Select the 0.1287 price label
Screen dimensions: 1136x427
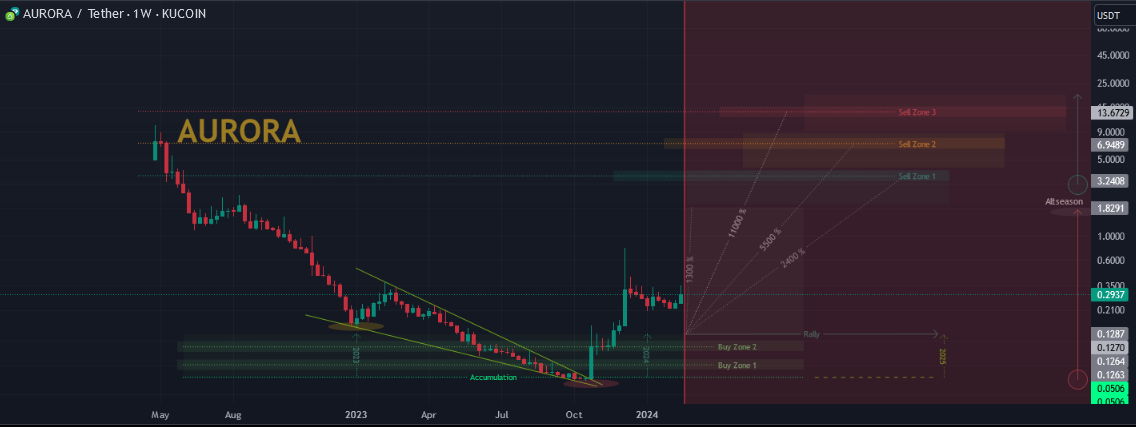[1110, 333]
